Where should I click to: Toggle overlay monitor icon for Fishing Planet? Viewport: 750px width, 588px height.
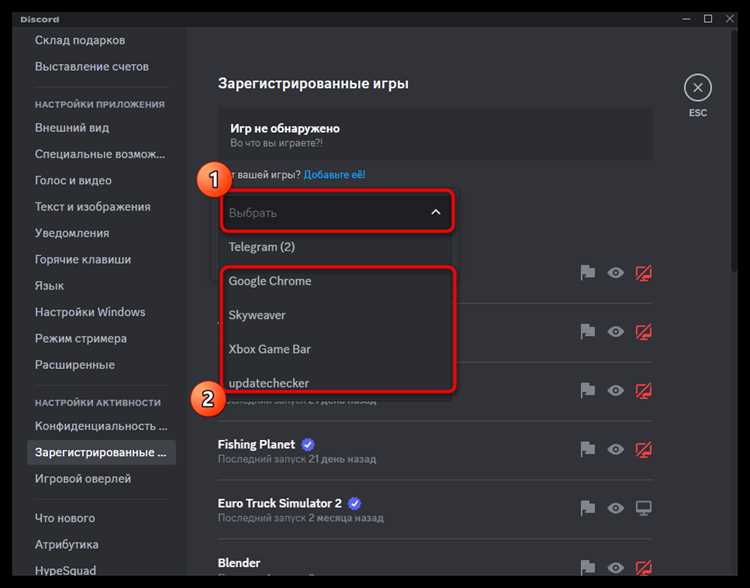643,449
